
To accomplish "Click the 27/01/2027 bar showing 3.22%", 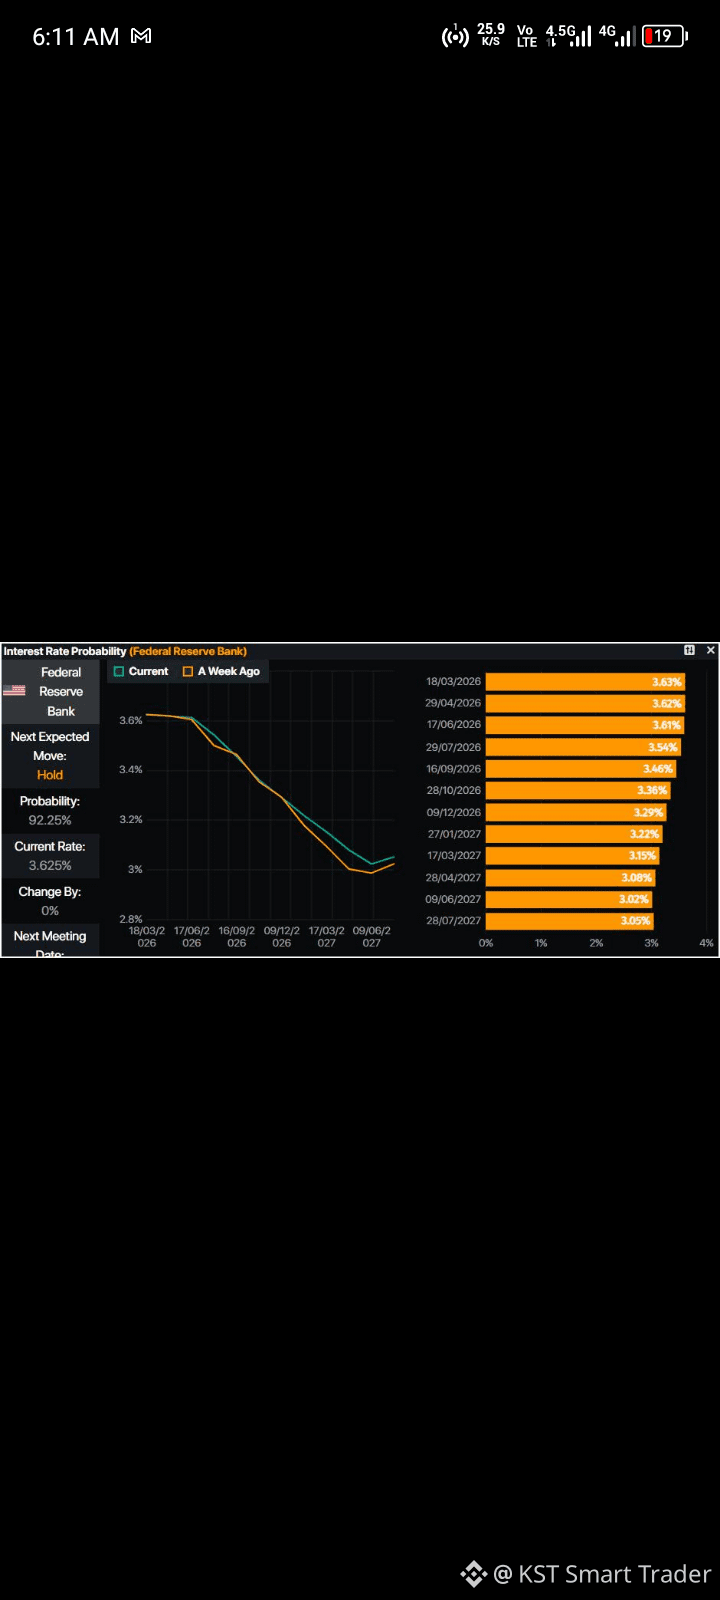I will pos(574,834).
